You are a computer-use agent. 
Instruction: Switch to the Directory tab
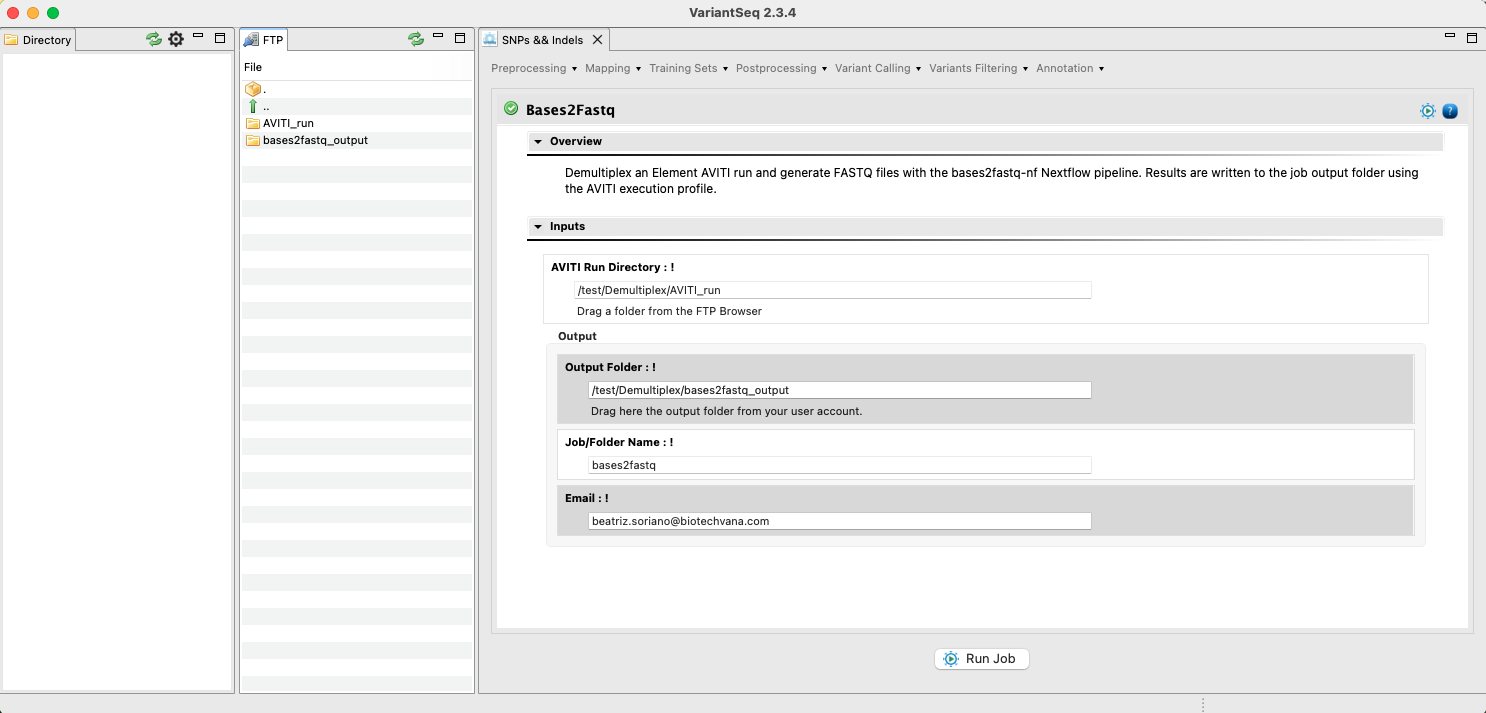[x=39, y=40]
